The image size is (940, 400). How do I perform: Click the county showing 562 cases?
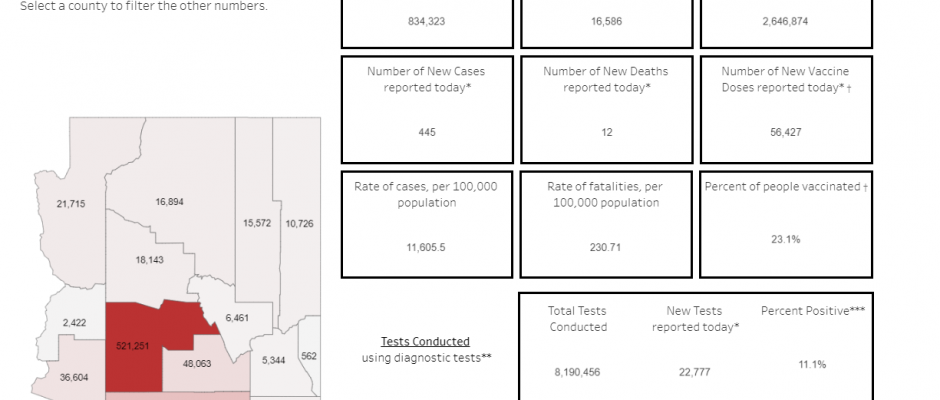309,356
